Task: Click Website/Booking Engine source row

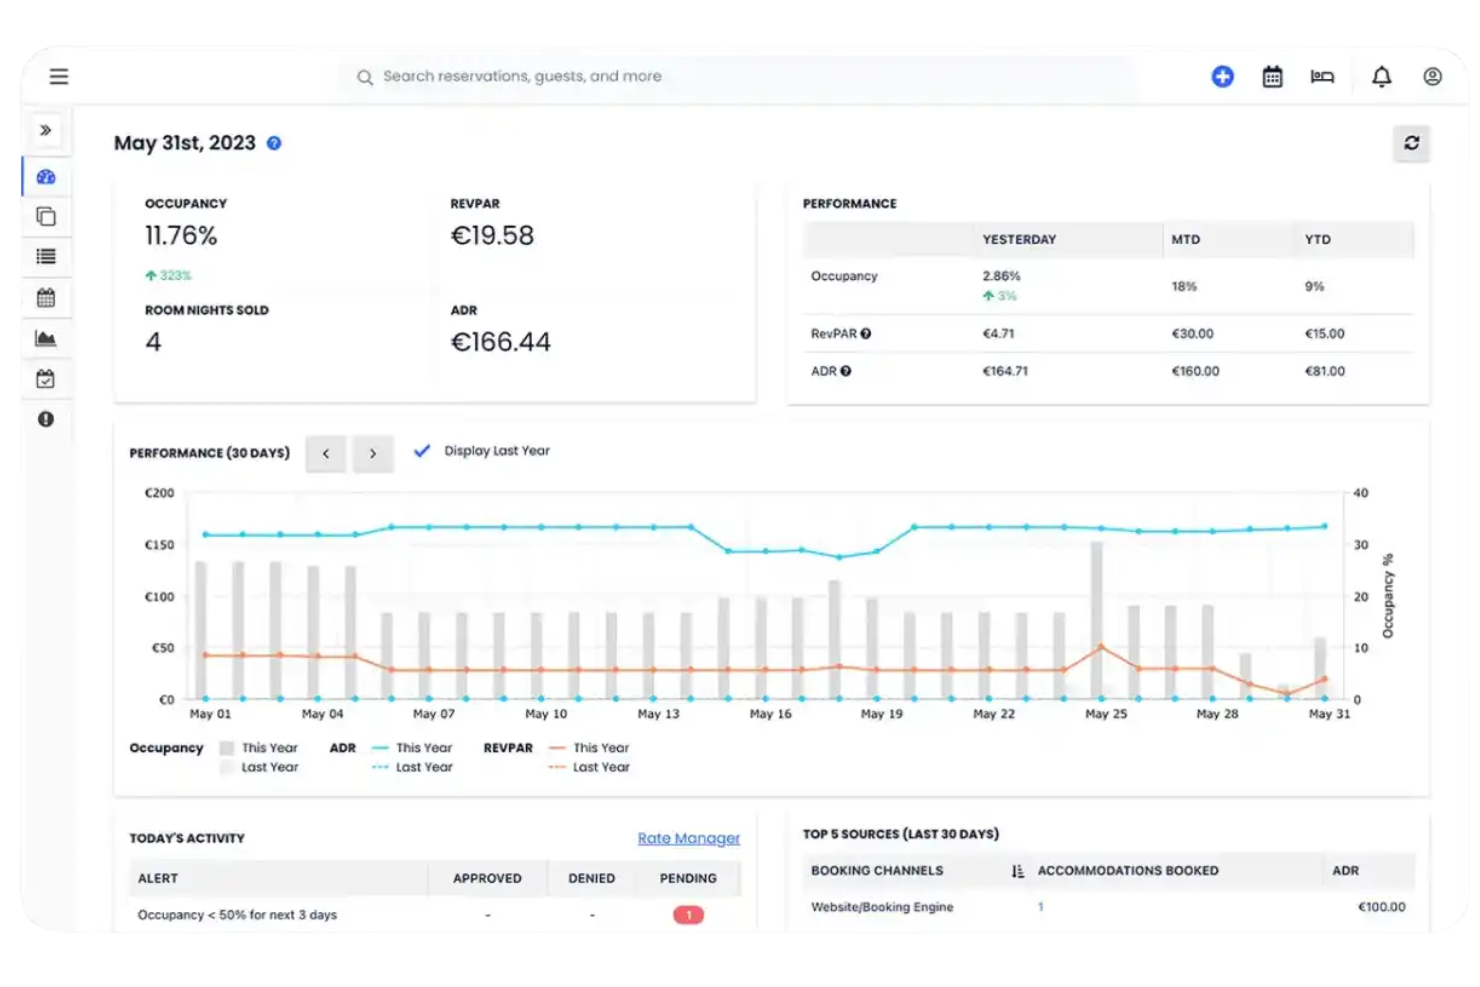Action: click(x=1108, y=907)
